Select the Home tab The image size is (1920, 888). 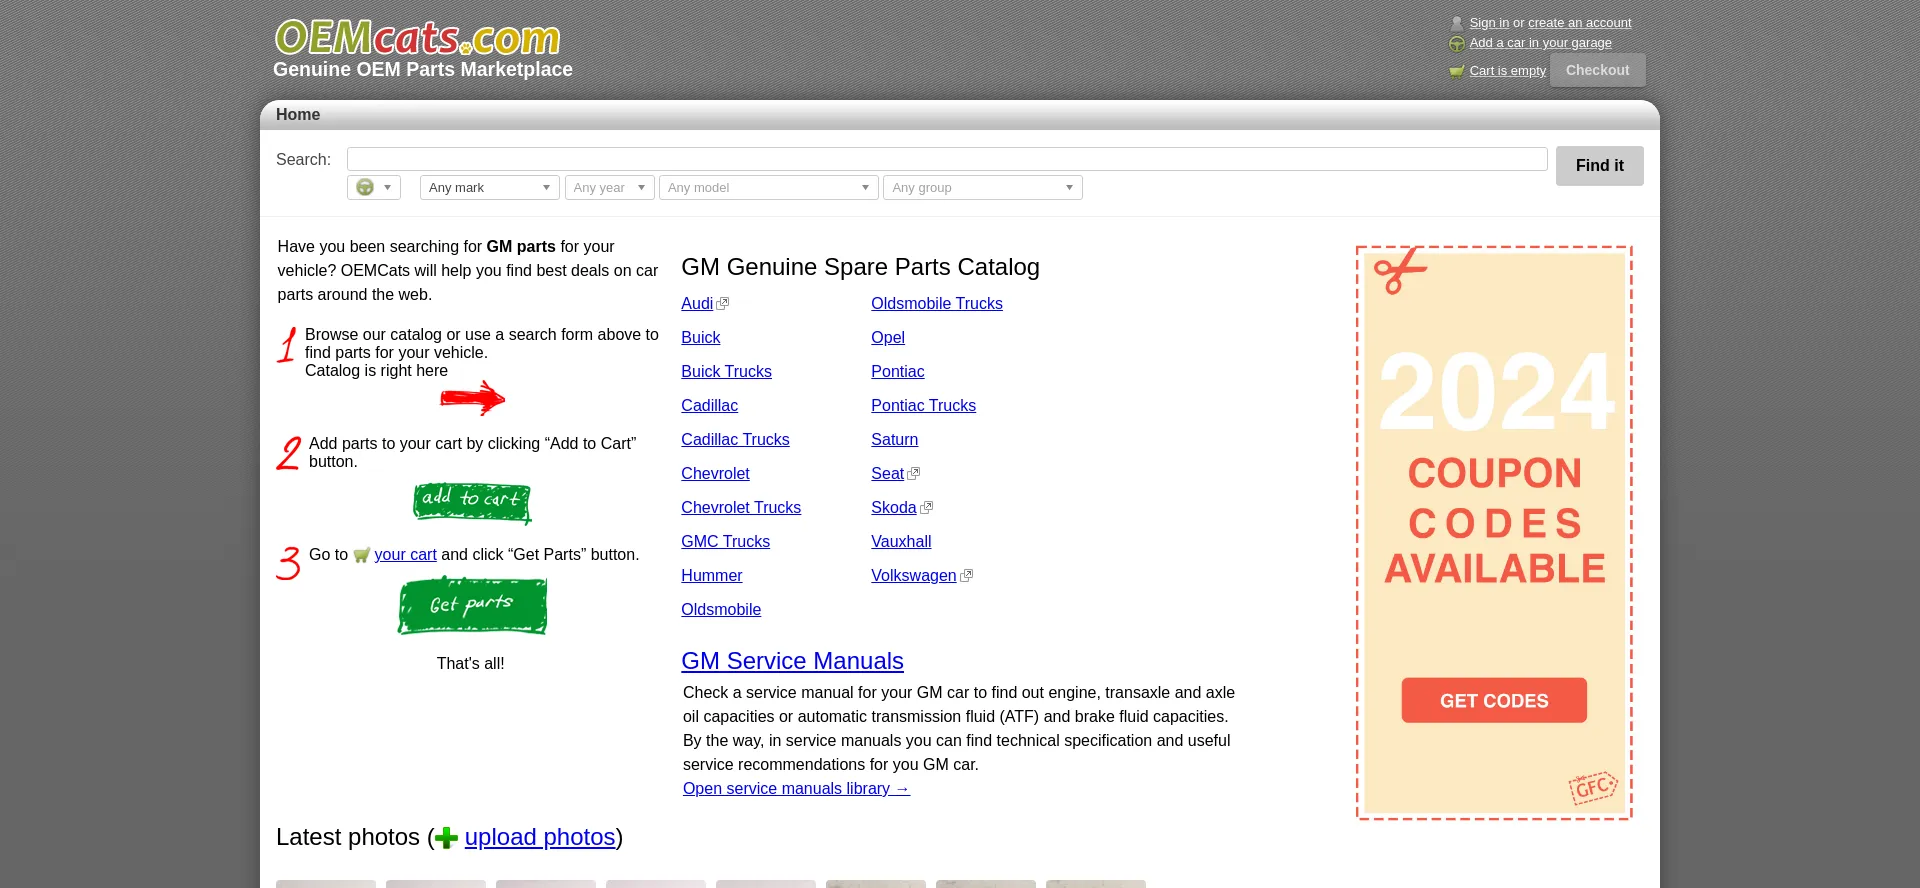coord(298,115)
